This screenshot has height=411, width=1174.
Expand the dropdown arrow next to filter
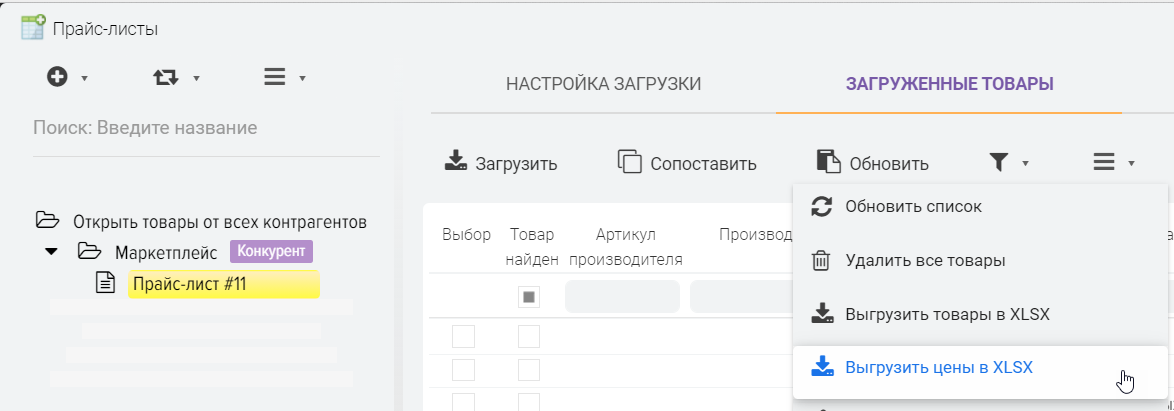[x=1025, y=164]
